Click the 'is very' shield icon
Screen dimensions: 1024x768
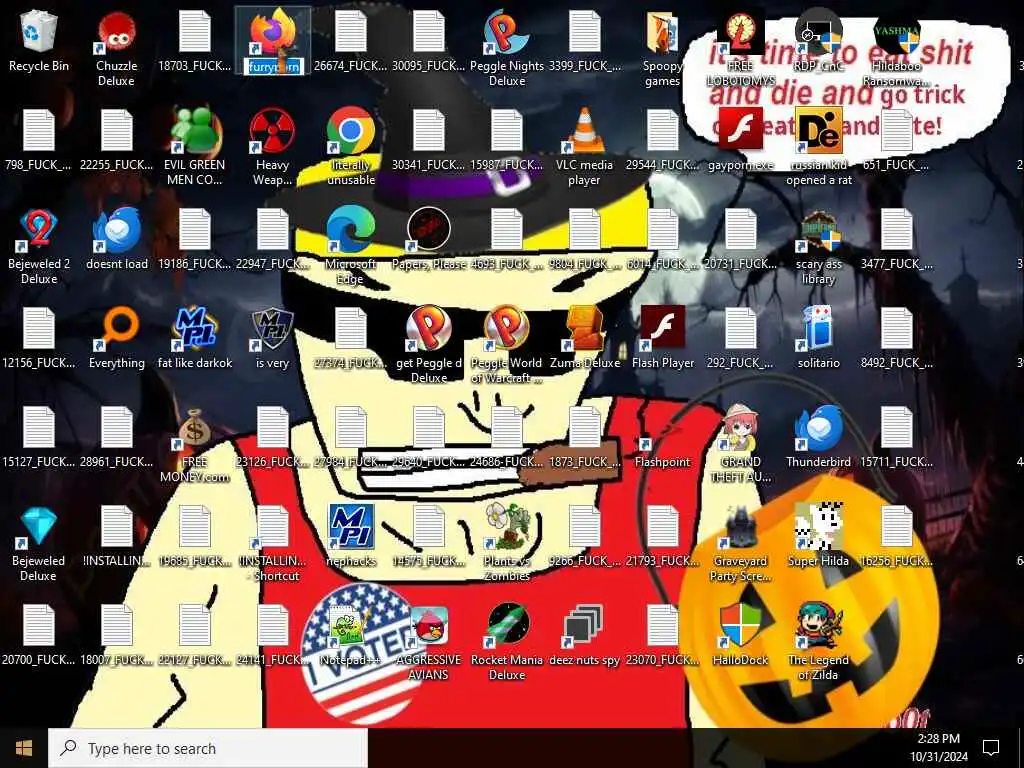(272, 329)
